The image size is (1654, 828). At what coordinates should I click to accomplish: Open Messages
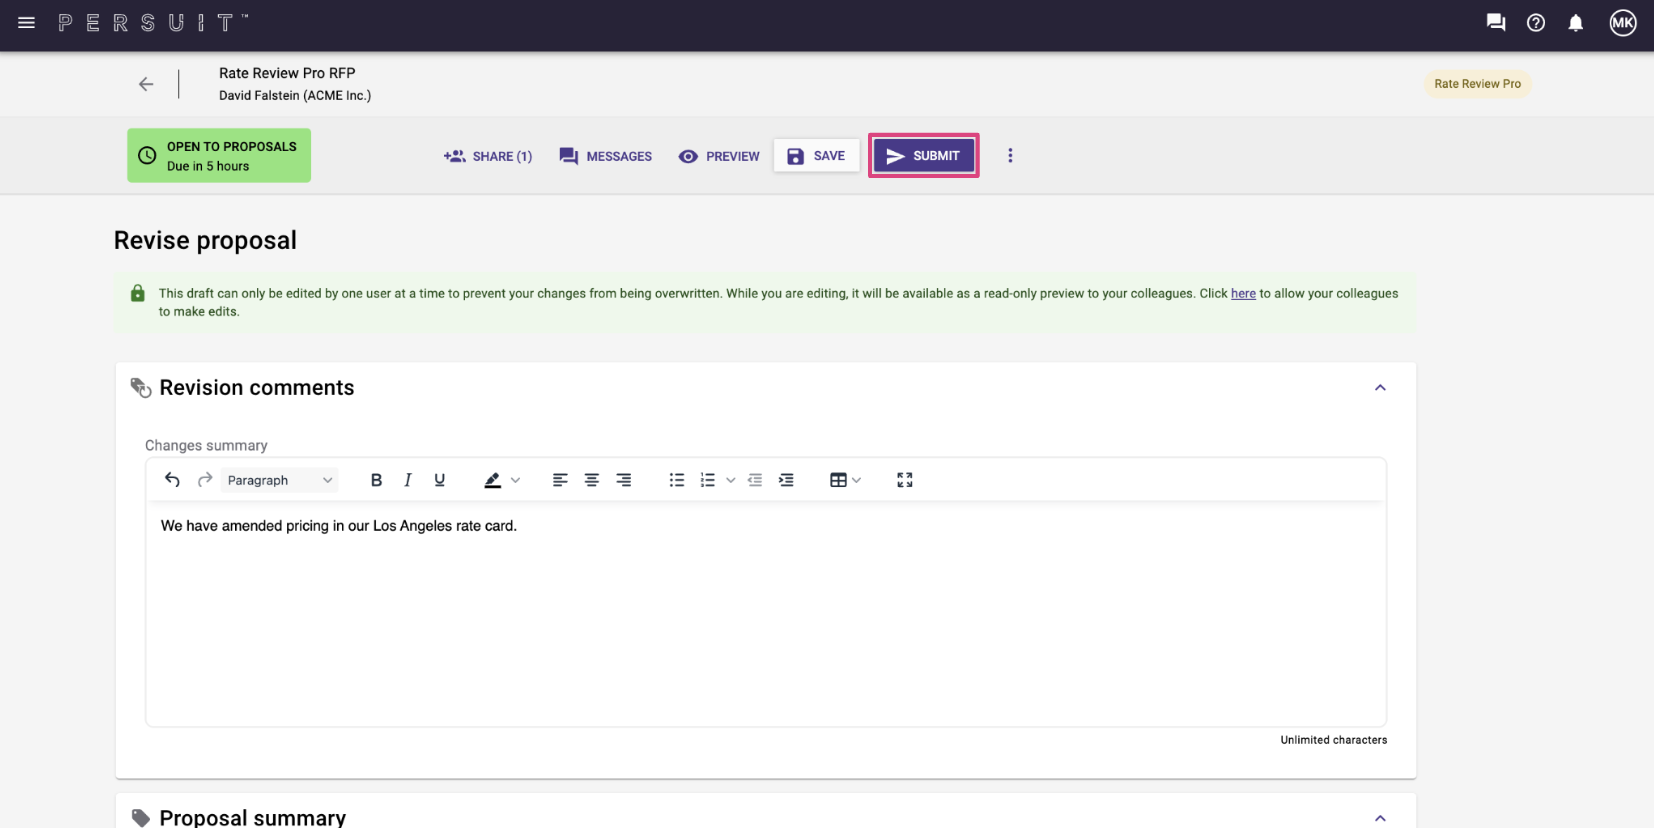point(606,156)
